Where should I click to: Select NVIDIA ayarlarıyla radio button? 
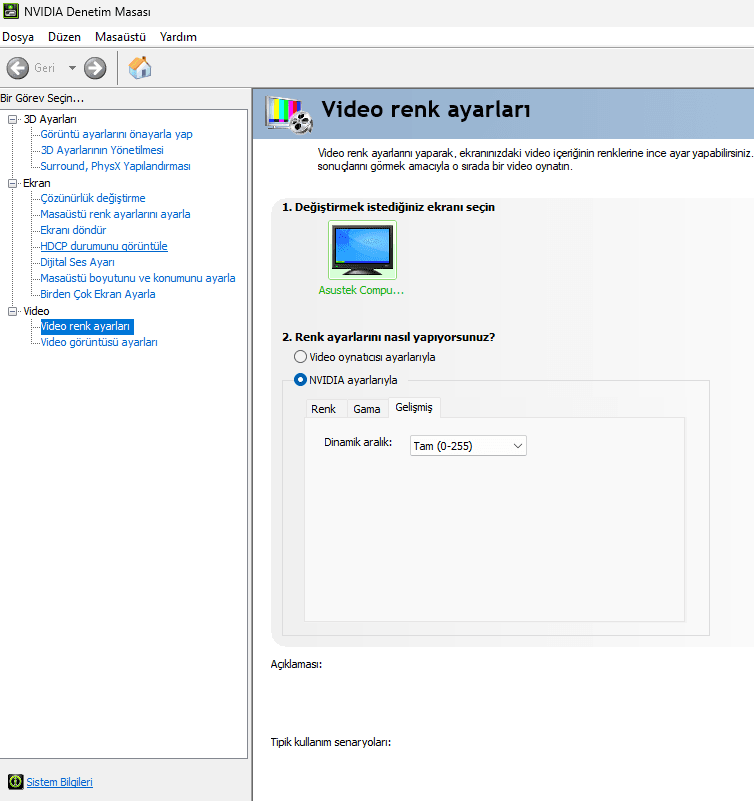click(300, 380)
